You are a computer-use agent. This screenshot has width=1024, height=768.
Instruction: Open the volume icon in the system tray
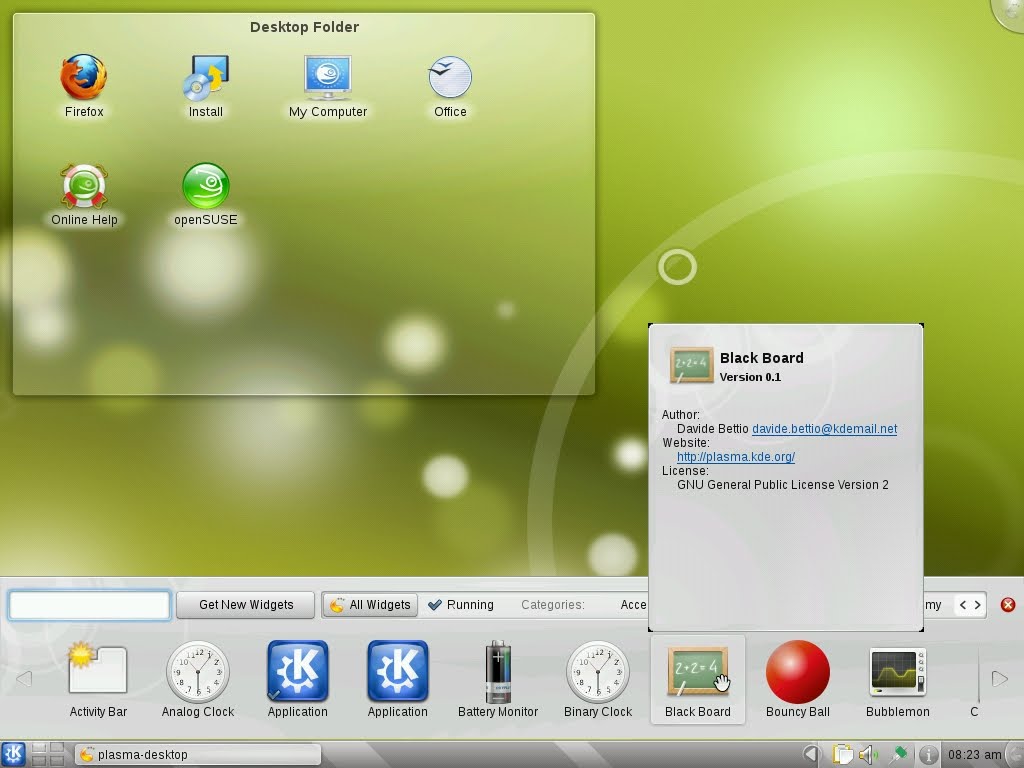pos(868,754)
